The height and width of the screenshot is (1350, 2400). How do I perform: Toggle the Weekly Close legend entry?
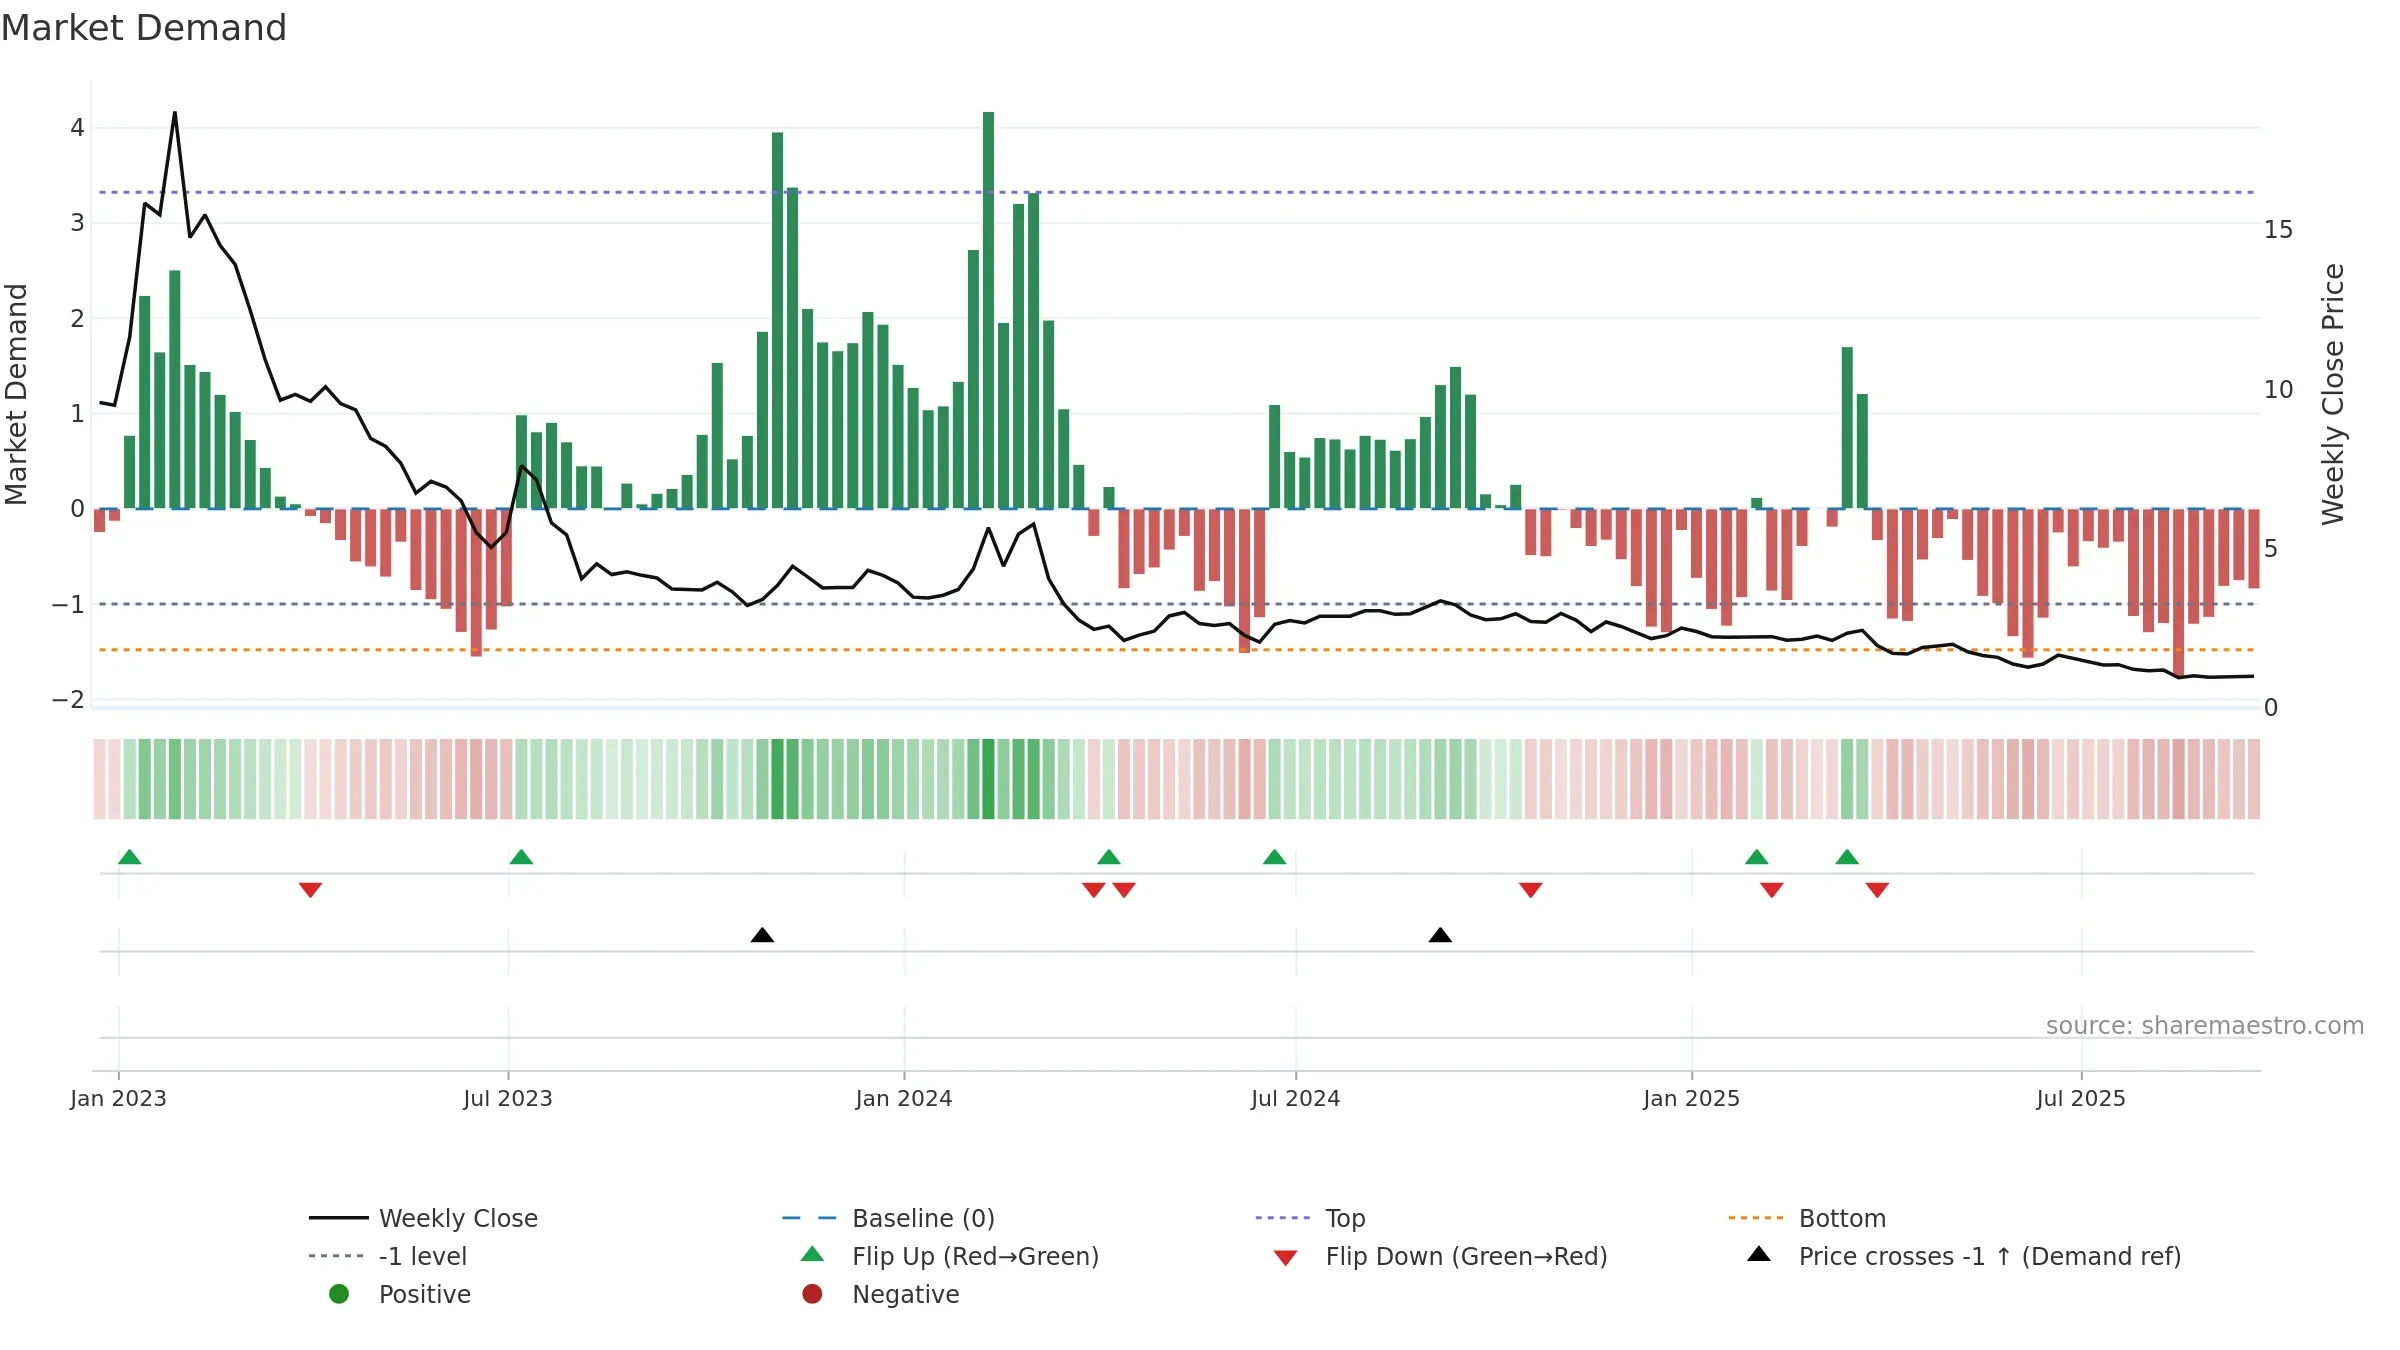pos(423,1218)
